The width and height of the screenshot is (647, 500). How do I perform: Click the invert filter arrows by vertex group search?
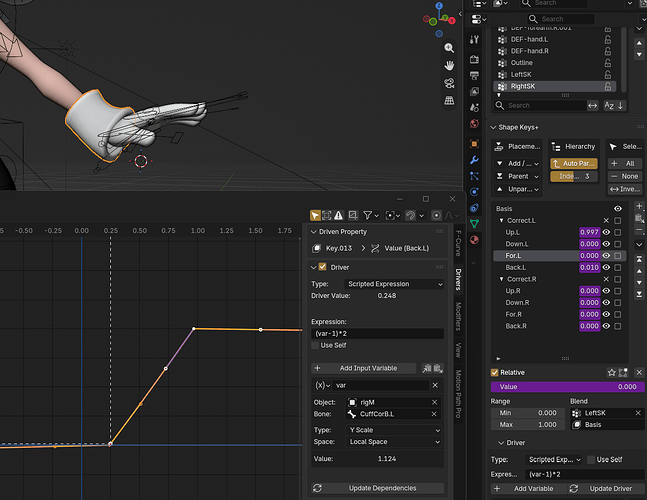coord(593,106)
